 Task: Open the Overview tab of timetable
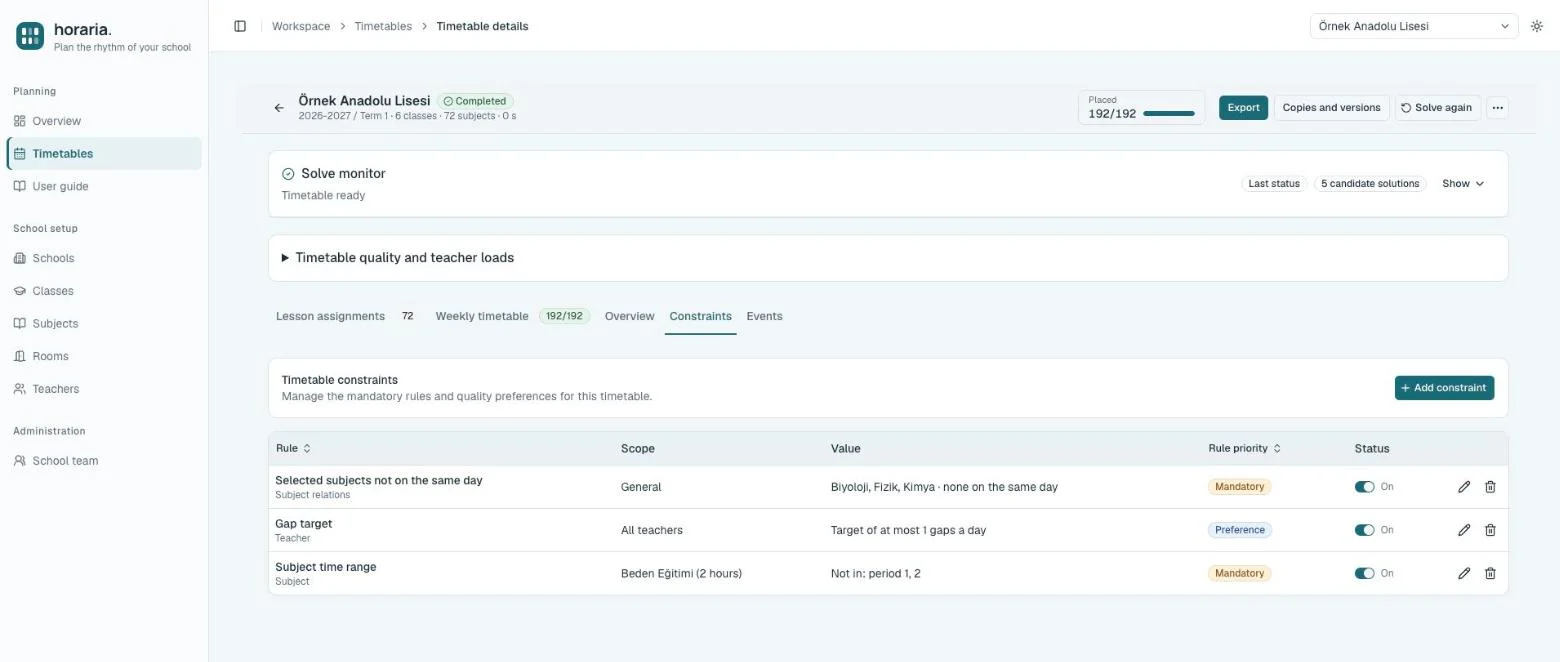click(629, 316)
